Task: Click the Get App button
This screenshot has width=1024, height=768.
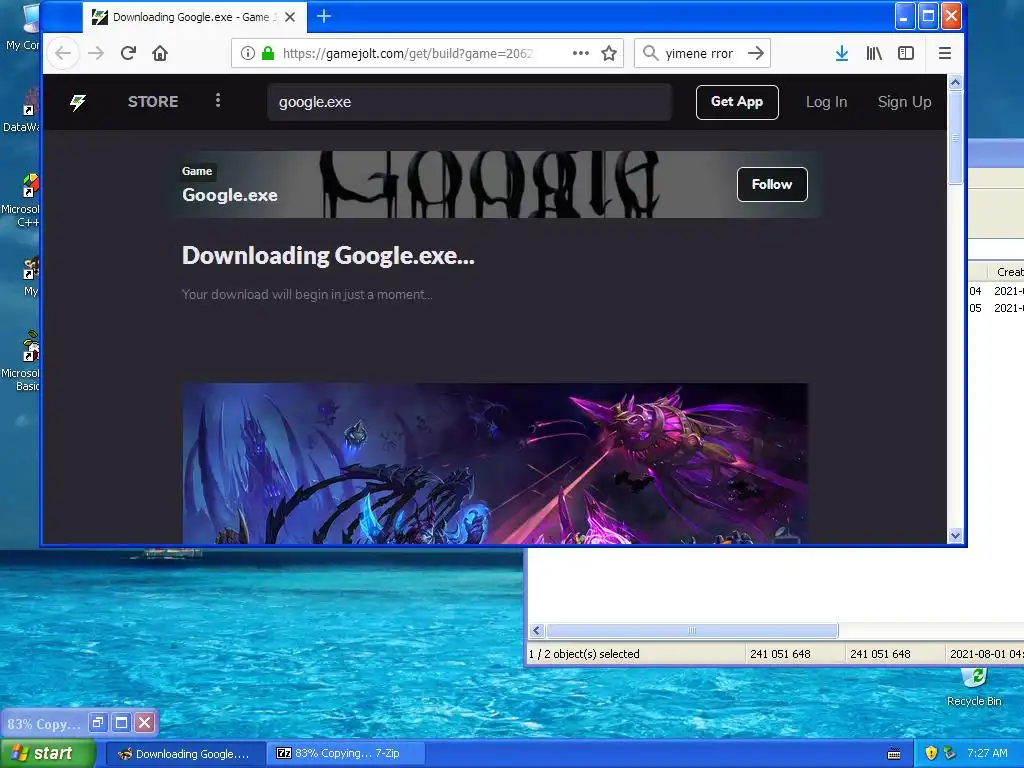Action: [x=737, y=102]
